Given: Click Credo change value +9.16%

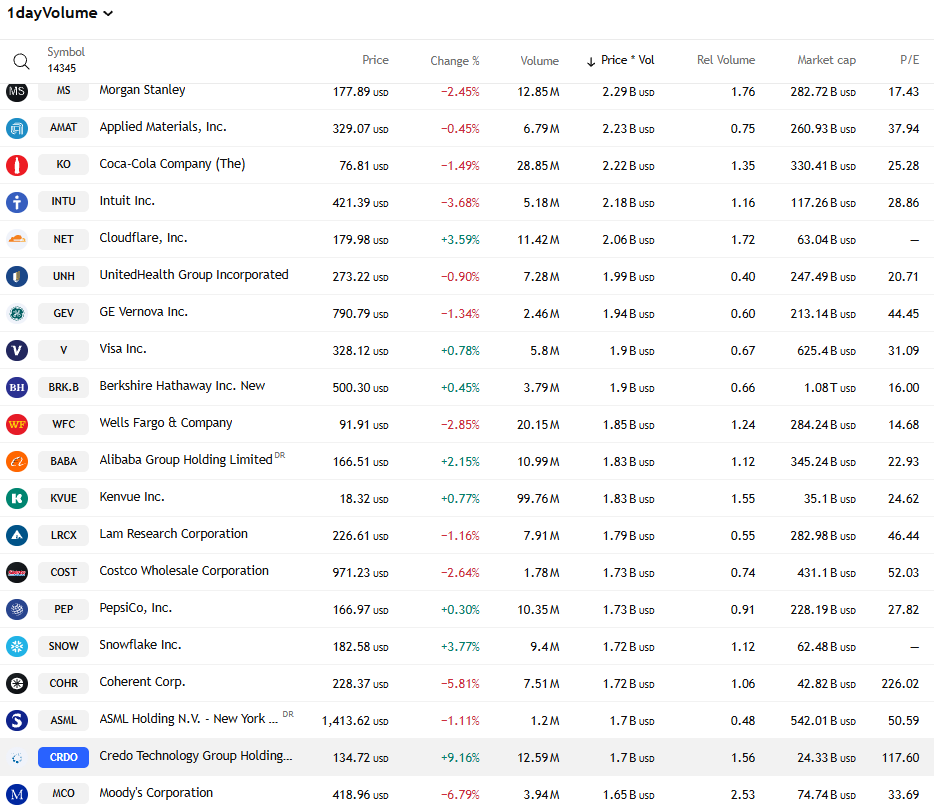Looking at the screenshot, I should point(460,758).
